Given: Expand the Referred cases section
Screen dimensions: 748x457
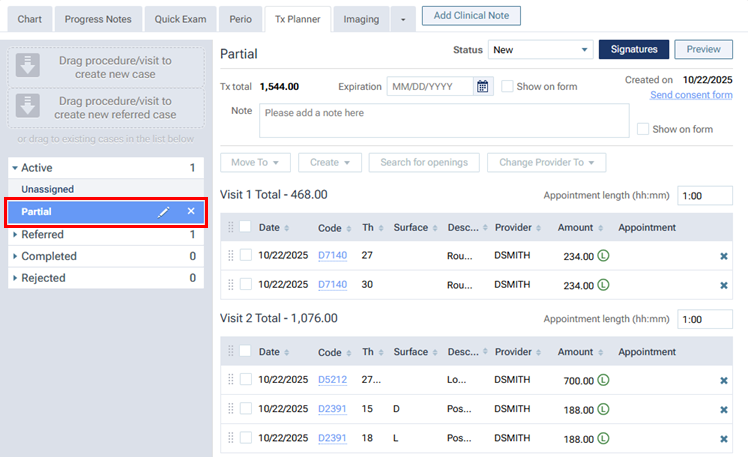Looking at the screenshot, I should click(x=15, y=235).
